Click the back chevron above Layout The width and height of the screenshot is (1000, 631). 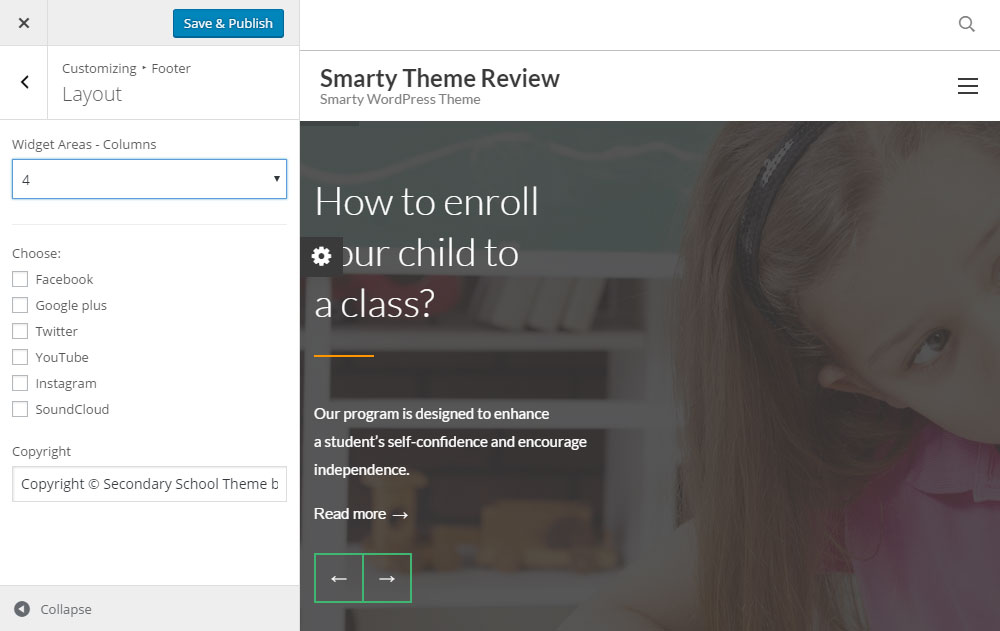pos(23,82)
